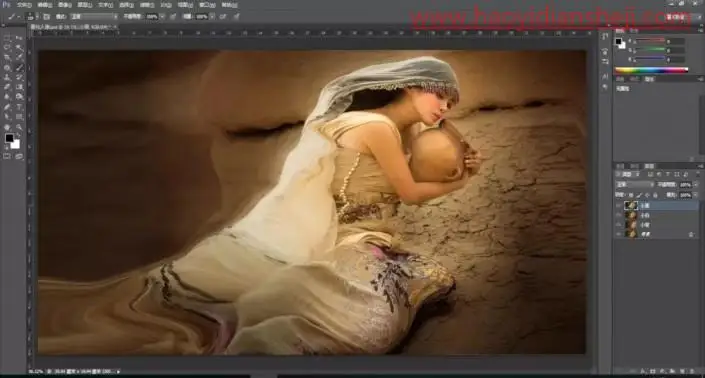The image size is (705, 378).
Task: Hide the third layer in Layers panel
Action: pyautogui.click(x=619, y=225)
